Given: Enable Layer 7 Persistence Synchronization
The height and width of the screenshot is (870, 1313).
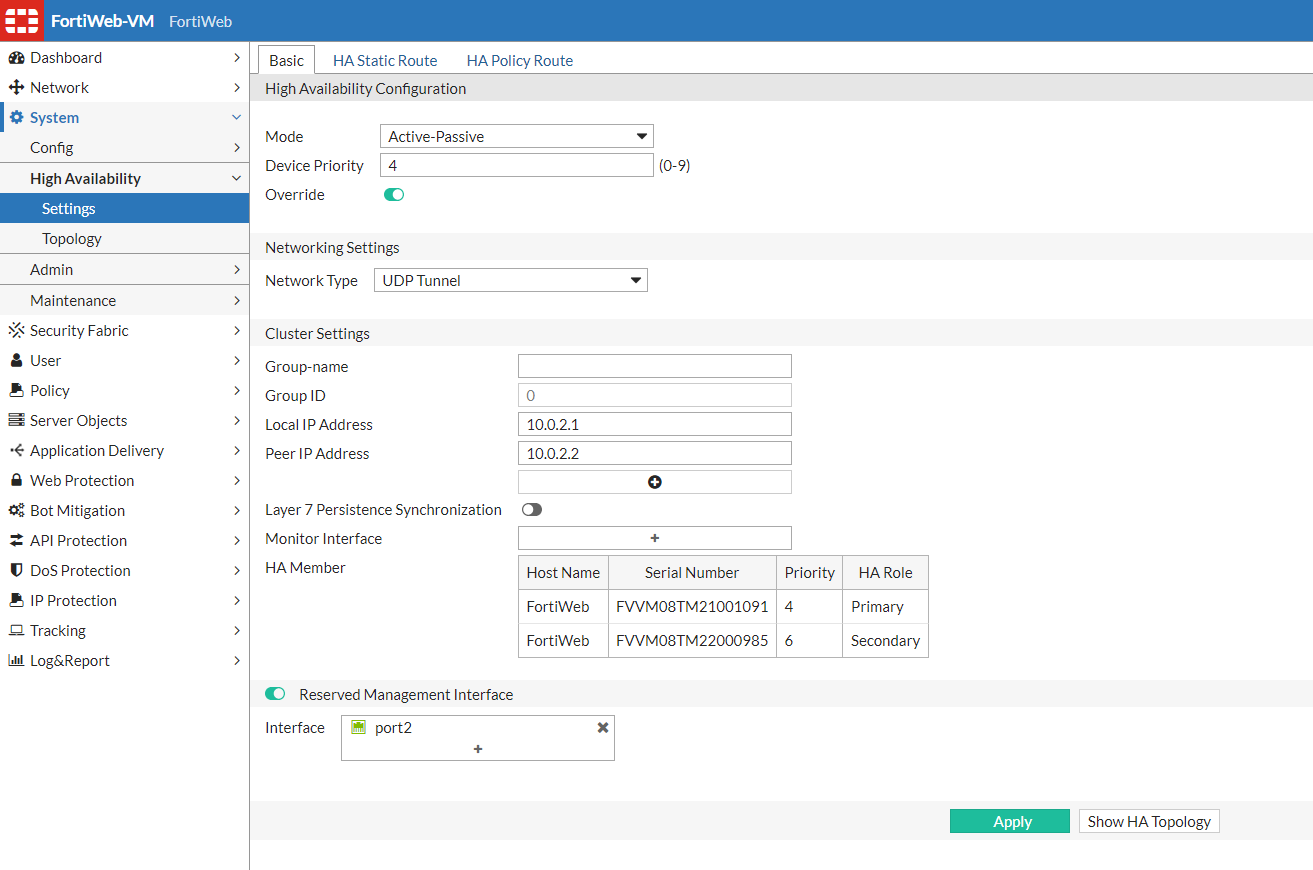Looking at the screenshot, I should tap(531, 509).
